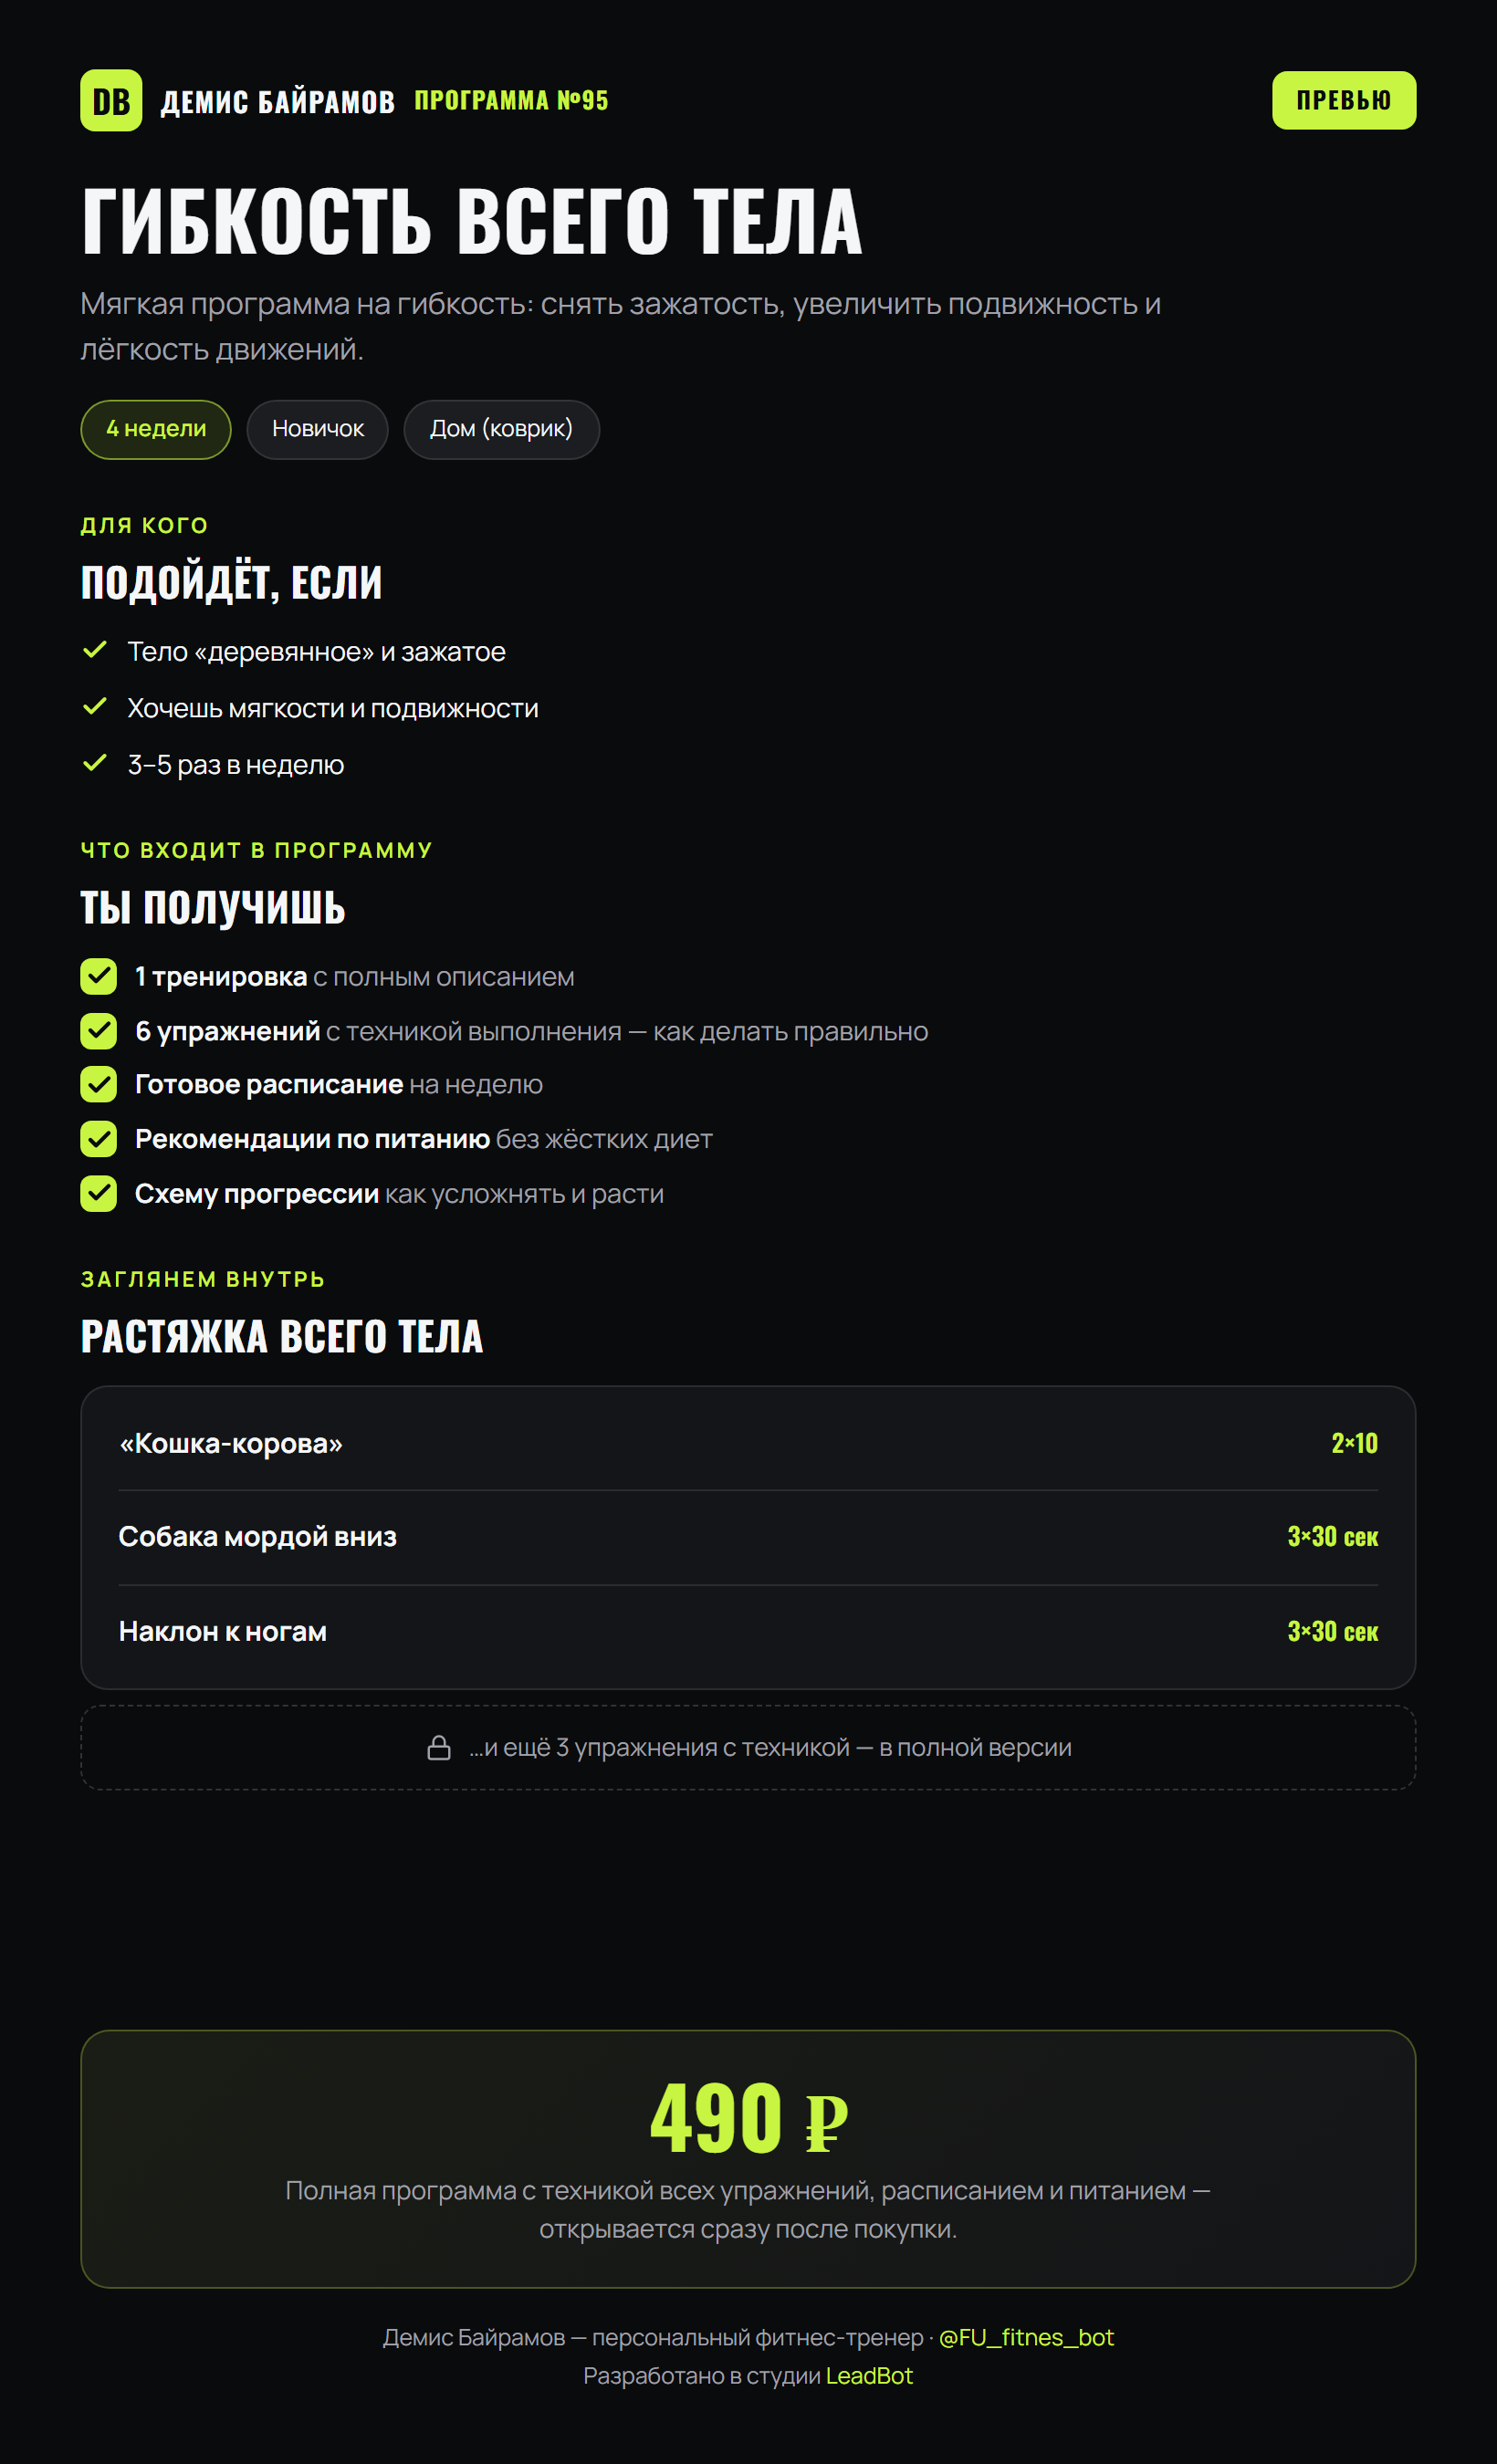Open the @FU_fitnes_bot link

1026,2337
